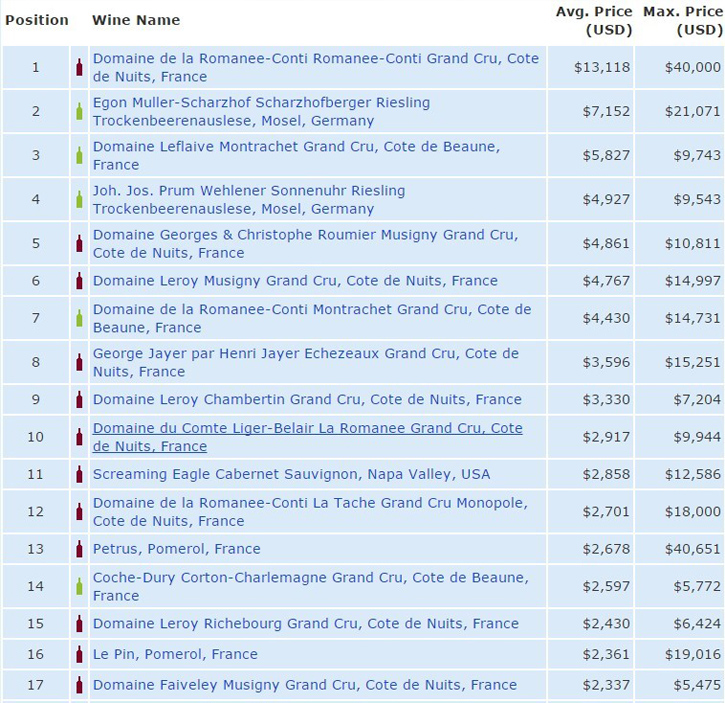This screenshot has height=703, width=725.
Task: Open Domaine Faiveley Musigny Grand Cru link
Action: tap(305, 685)
